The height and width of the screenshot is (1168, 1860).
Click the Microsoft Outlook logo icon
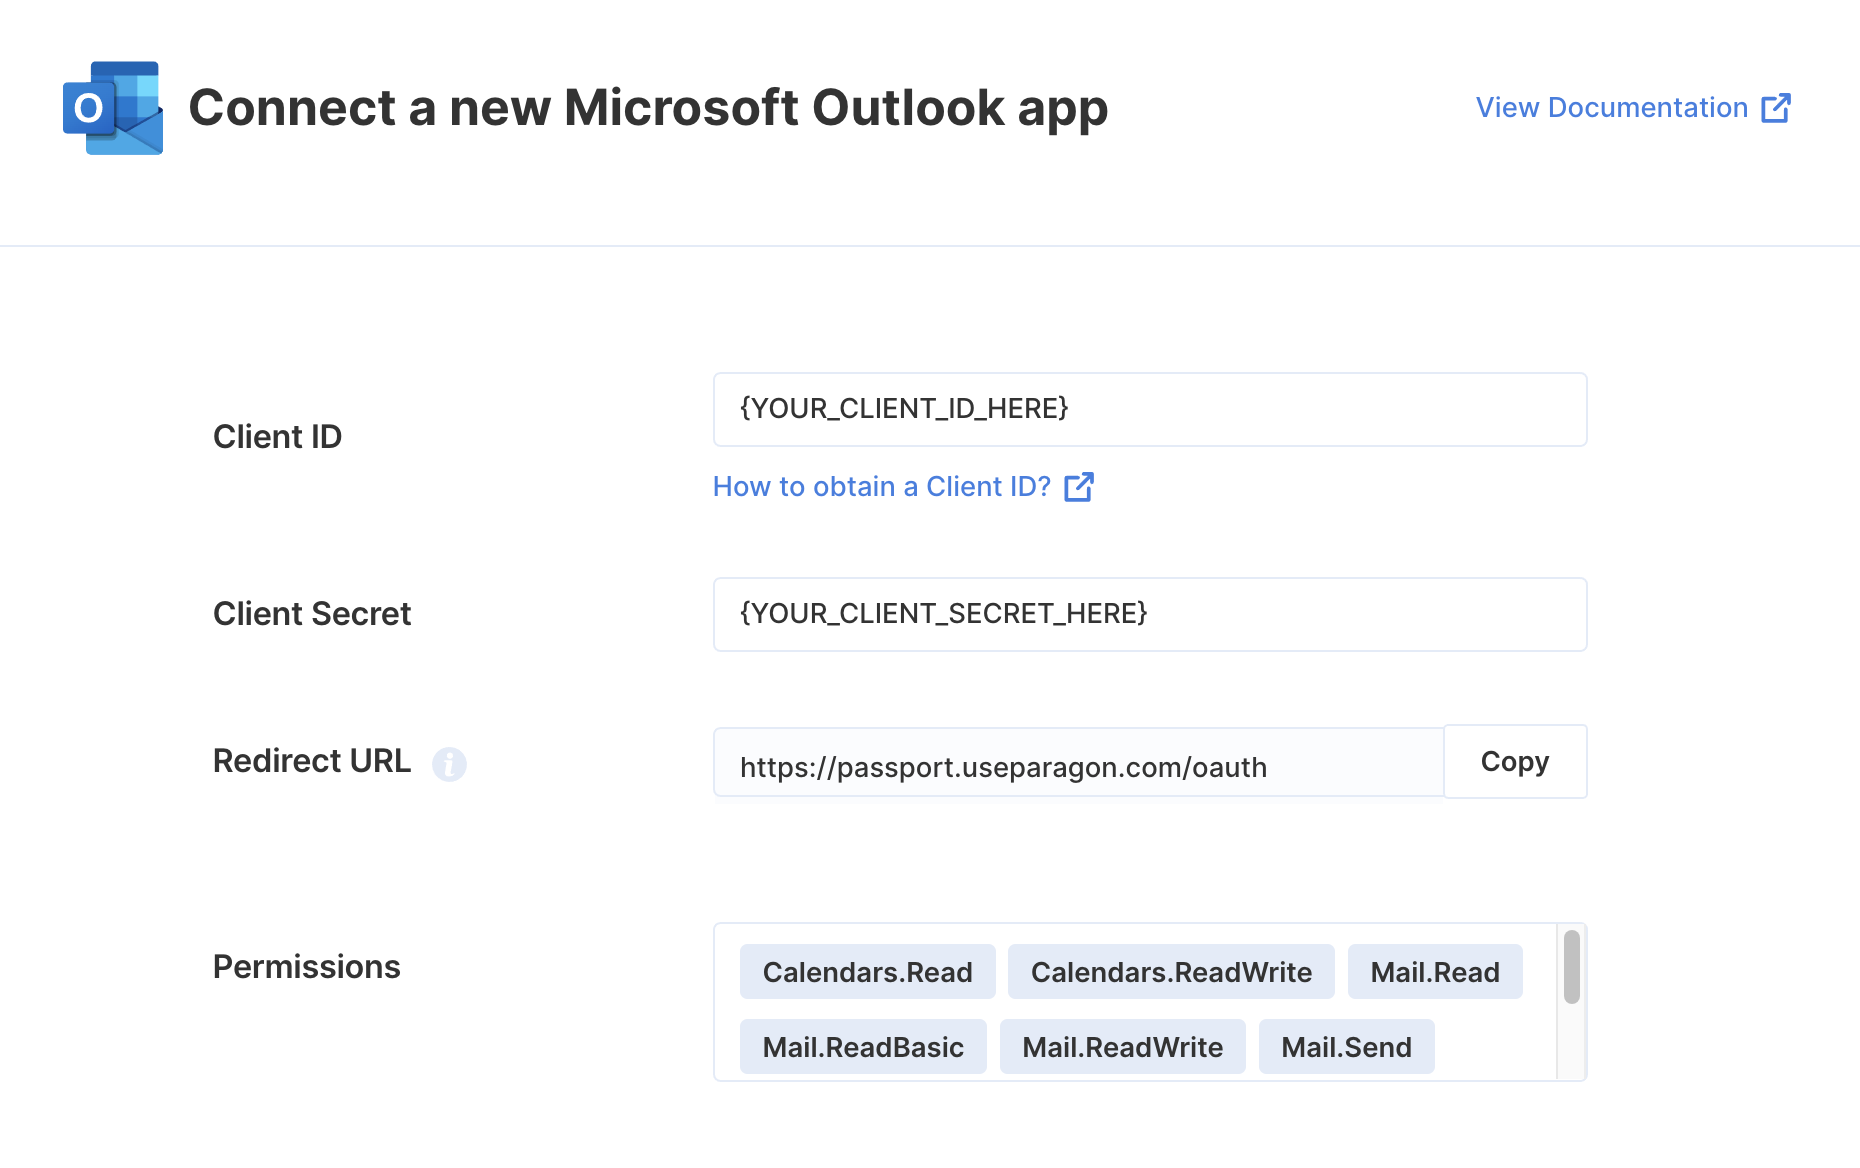pos(113,108)
